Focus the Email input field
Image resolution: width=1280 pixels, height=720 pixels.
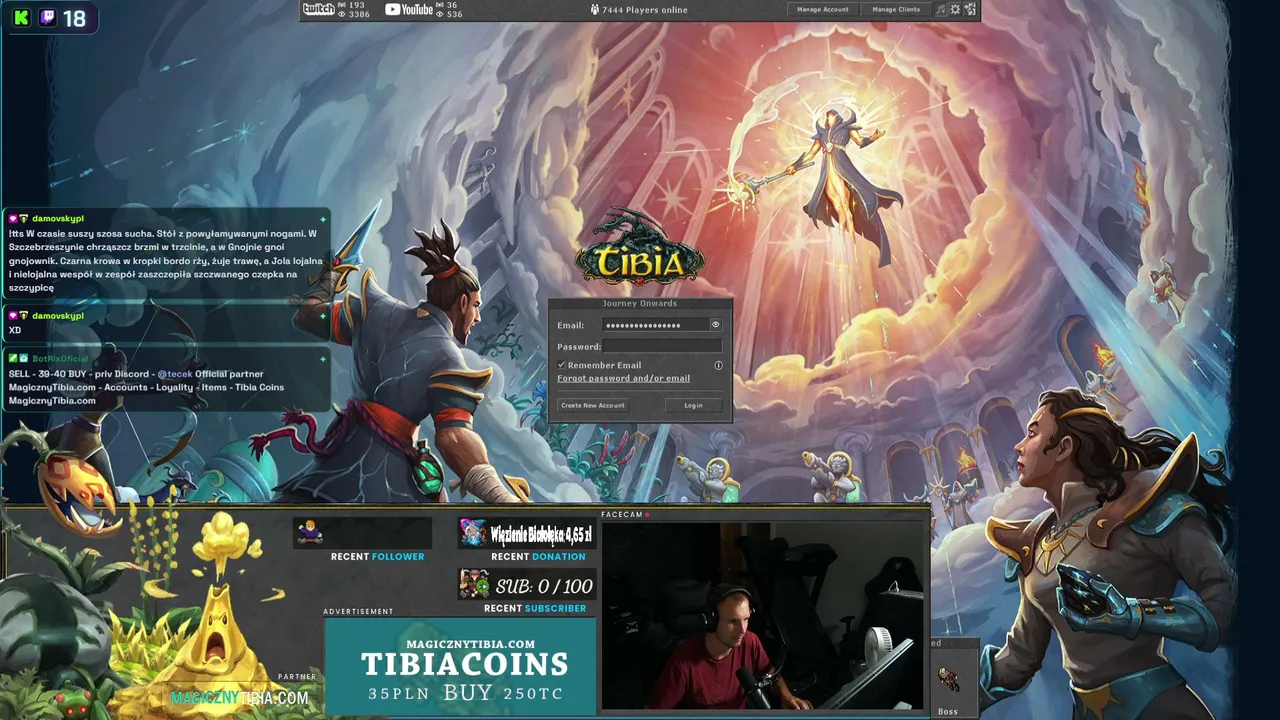(x=656, y=325)
